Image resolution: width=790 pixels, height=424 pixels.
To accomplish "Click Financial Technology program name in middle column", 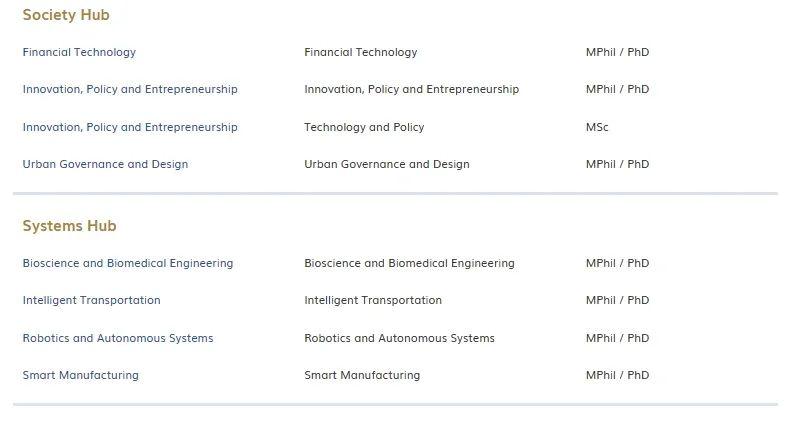I will coord(361,52).
